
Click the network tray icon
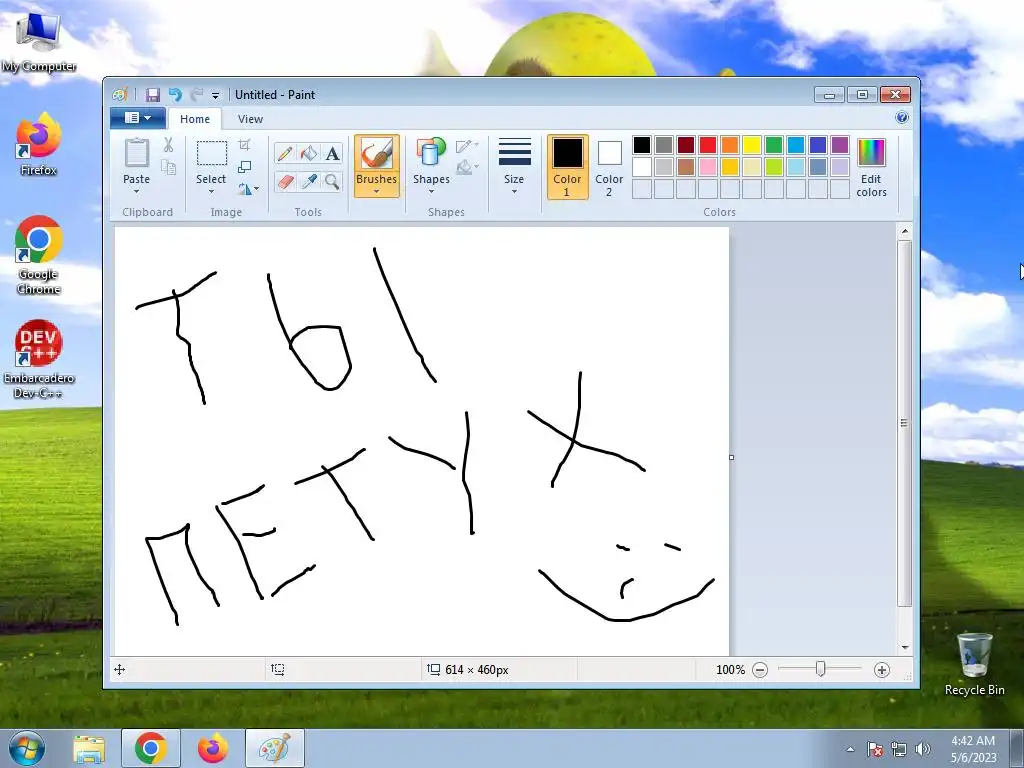[x=899, y=749]
